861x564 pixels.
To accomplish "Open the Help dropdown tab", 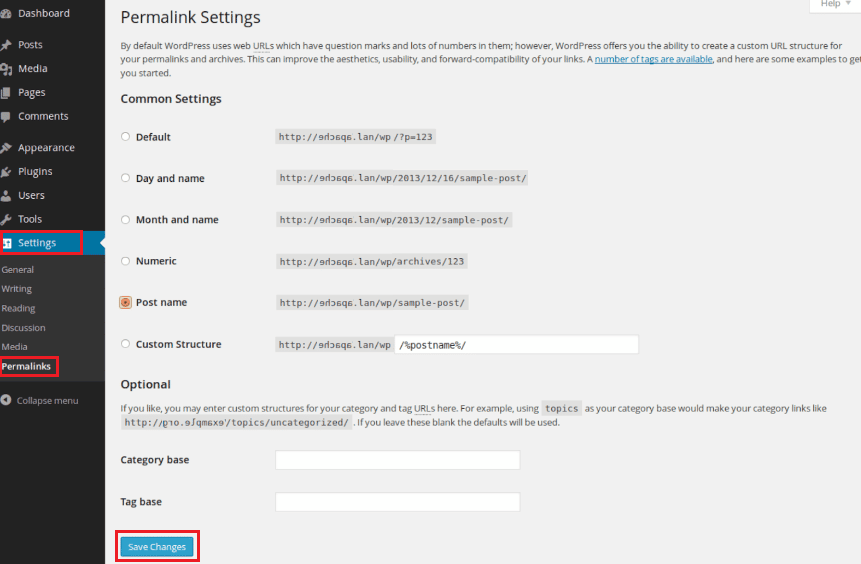I will click(x=835, y=4).
